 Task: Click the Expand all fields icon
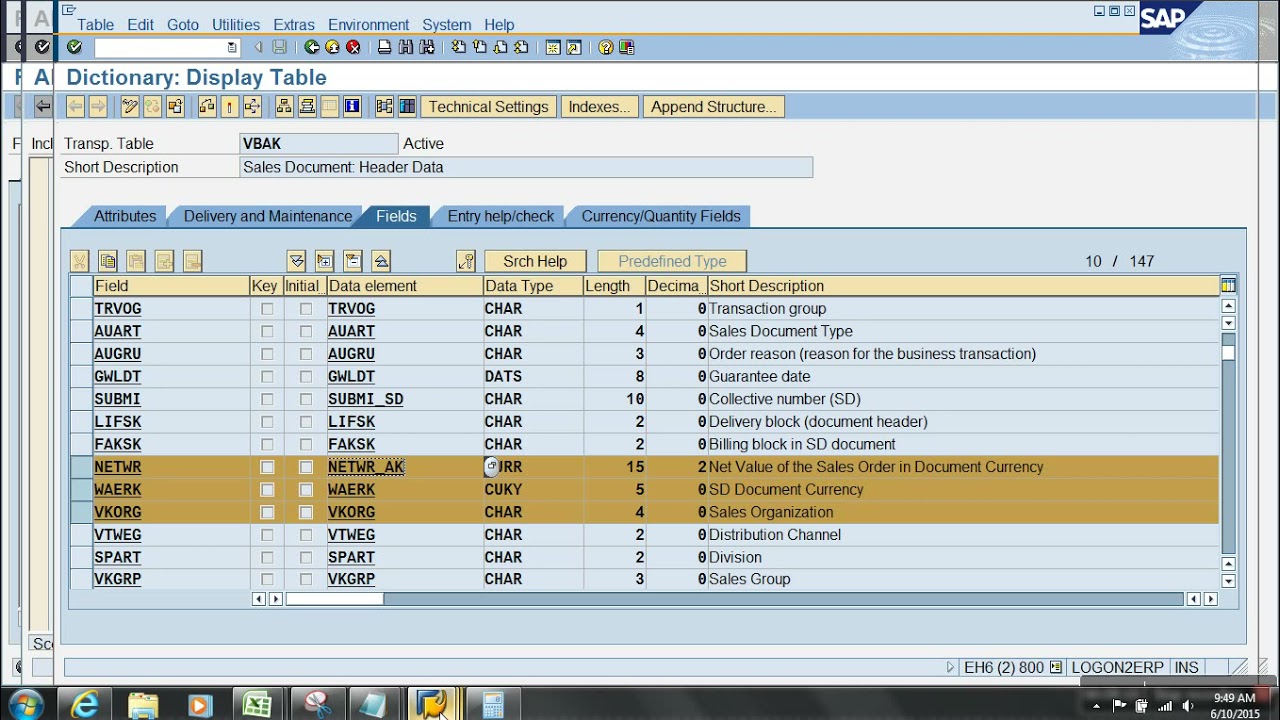296,261
